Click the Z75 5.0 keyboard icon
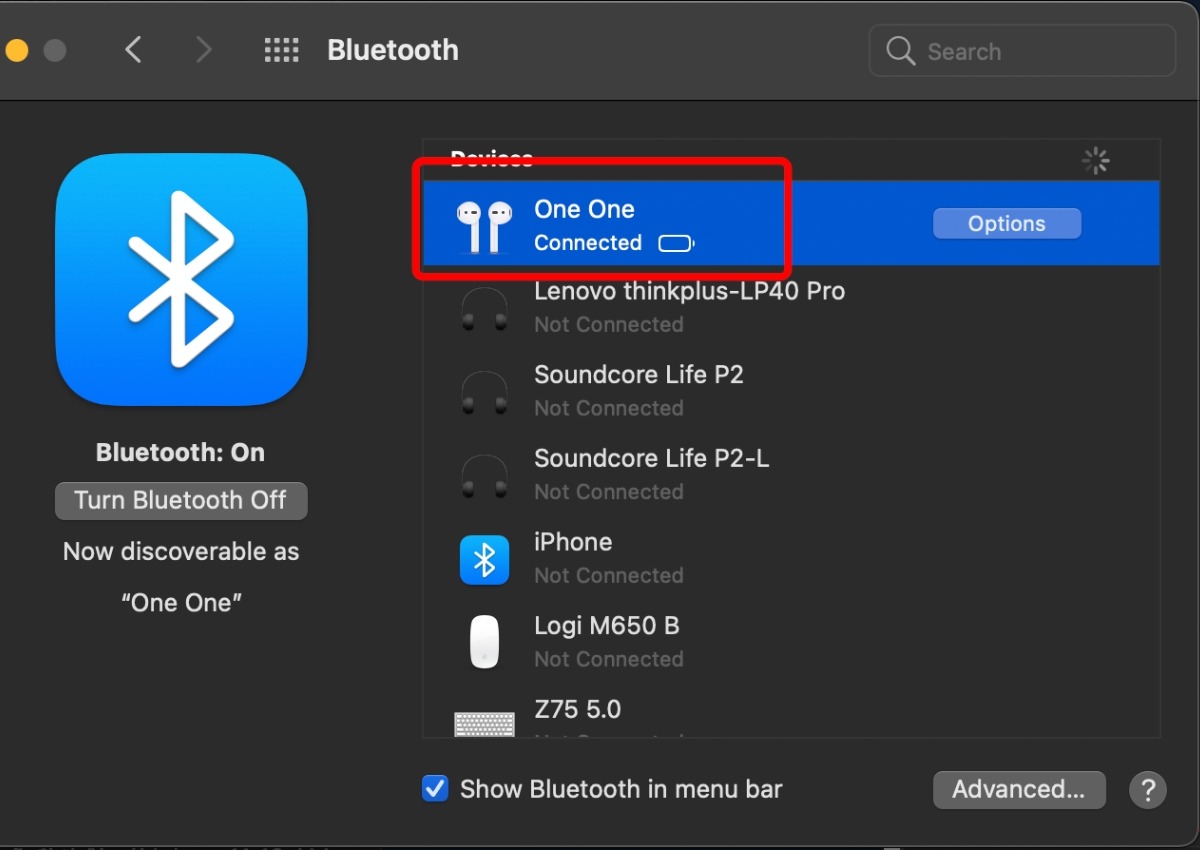This screenshot has width=1200, height=850. point(484,724)
